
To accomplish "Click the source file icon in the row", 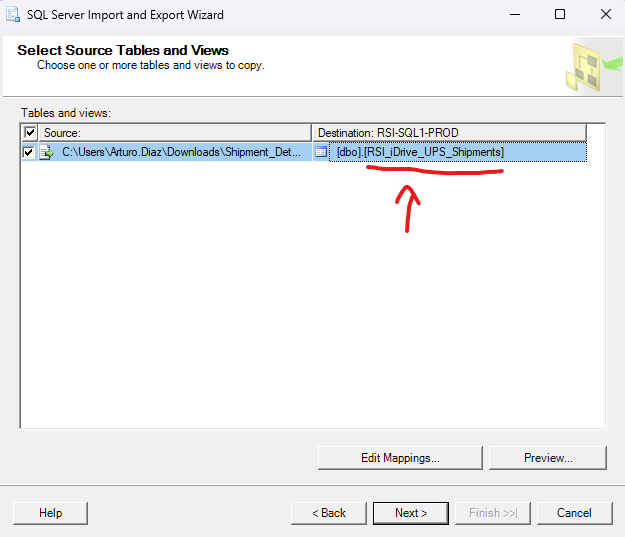I will coord(46,152).
